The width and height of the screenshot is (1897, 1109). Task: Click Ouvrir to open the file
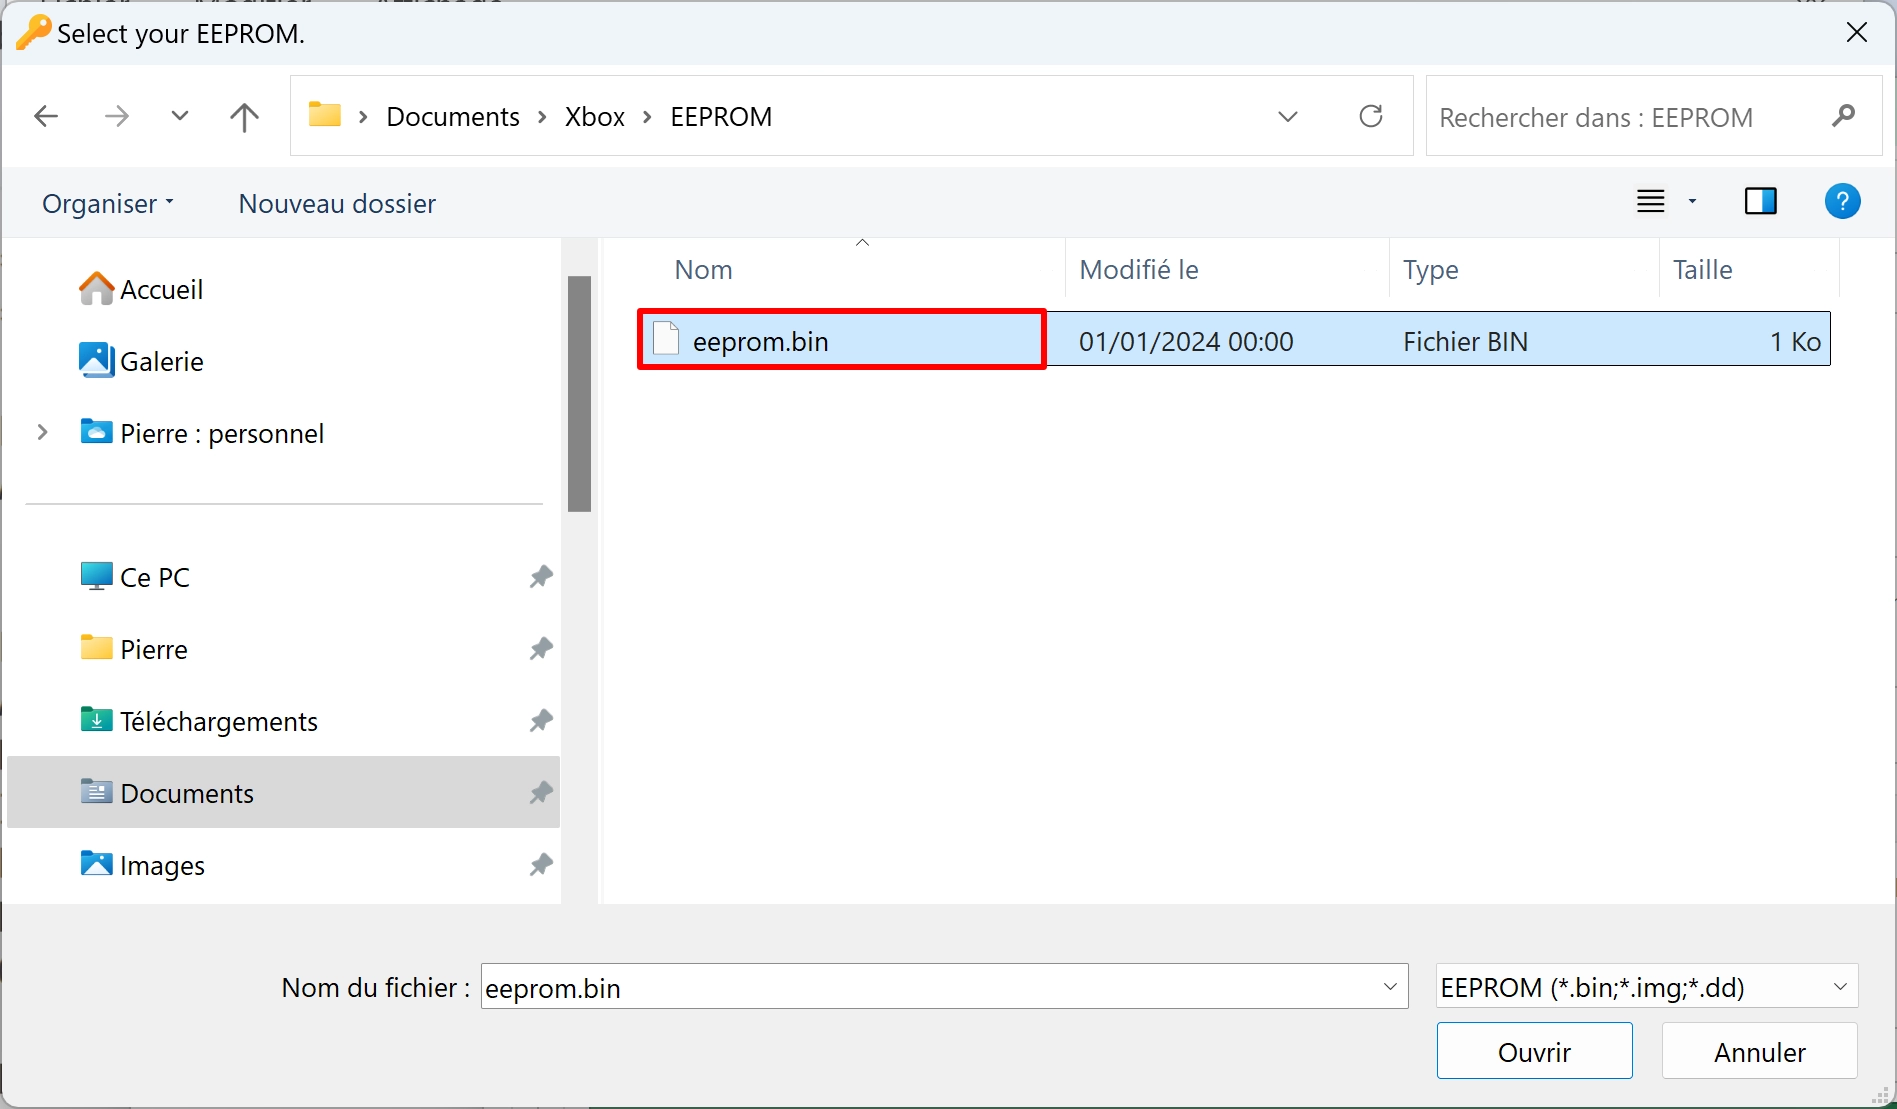[1535, 1052]
